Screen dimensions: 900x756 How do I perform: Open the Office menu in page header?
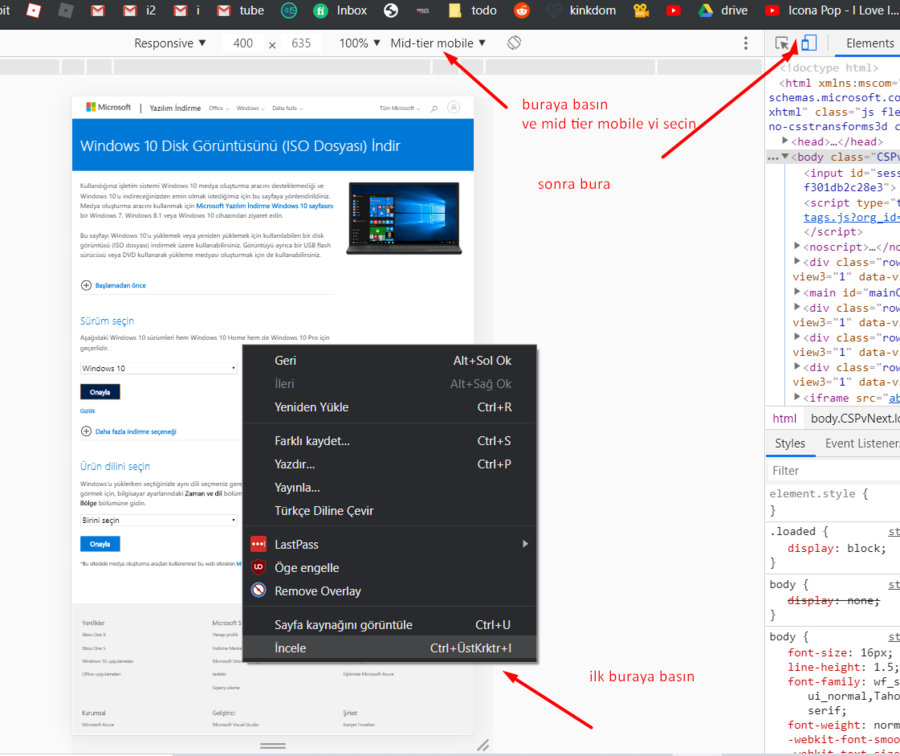pyautogui.click(x=219, y=108)
